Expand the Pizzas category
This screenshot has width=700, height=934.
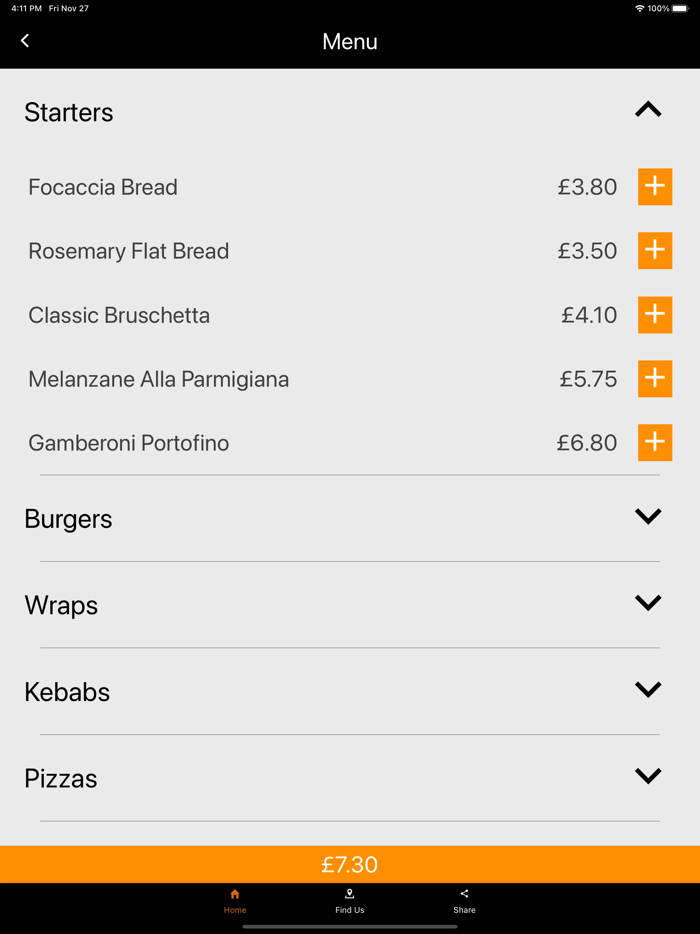point(648,776)
